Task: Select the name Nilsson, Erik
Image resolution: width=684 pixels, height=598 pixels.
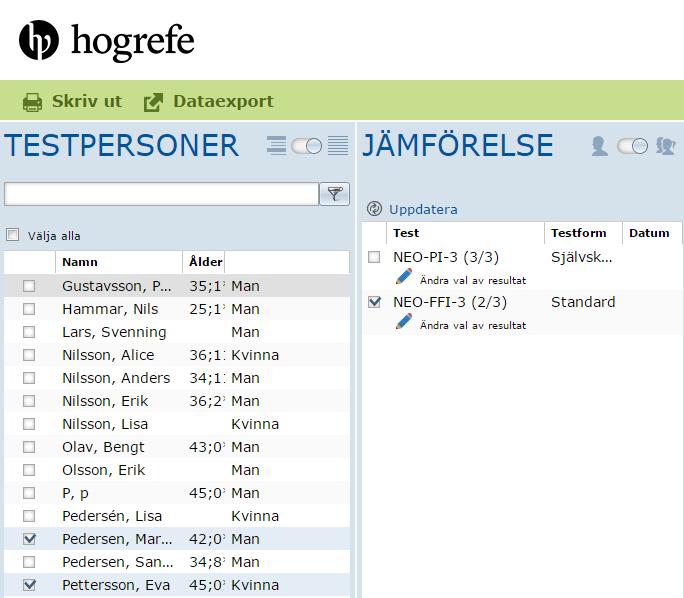Action: point(105,401)
